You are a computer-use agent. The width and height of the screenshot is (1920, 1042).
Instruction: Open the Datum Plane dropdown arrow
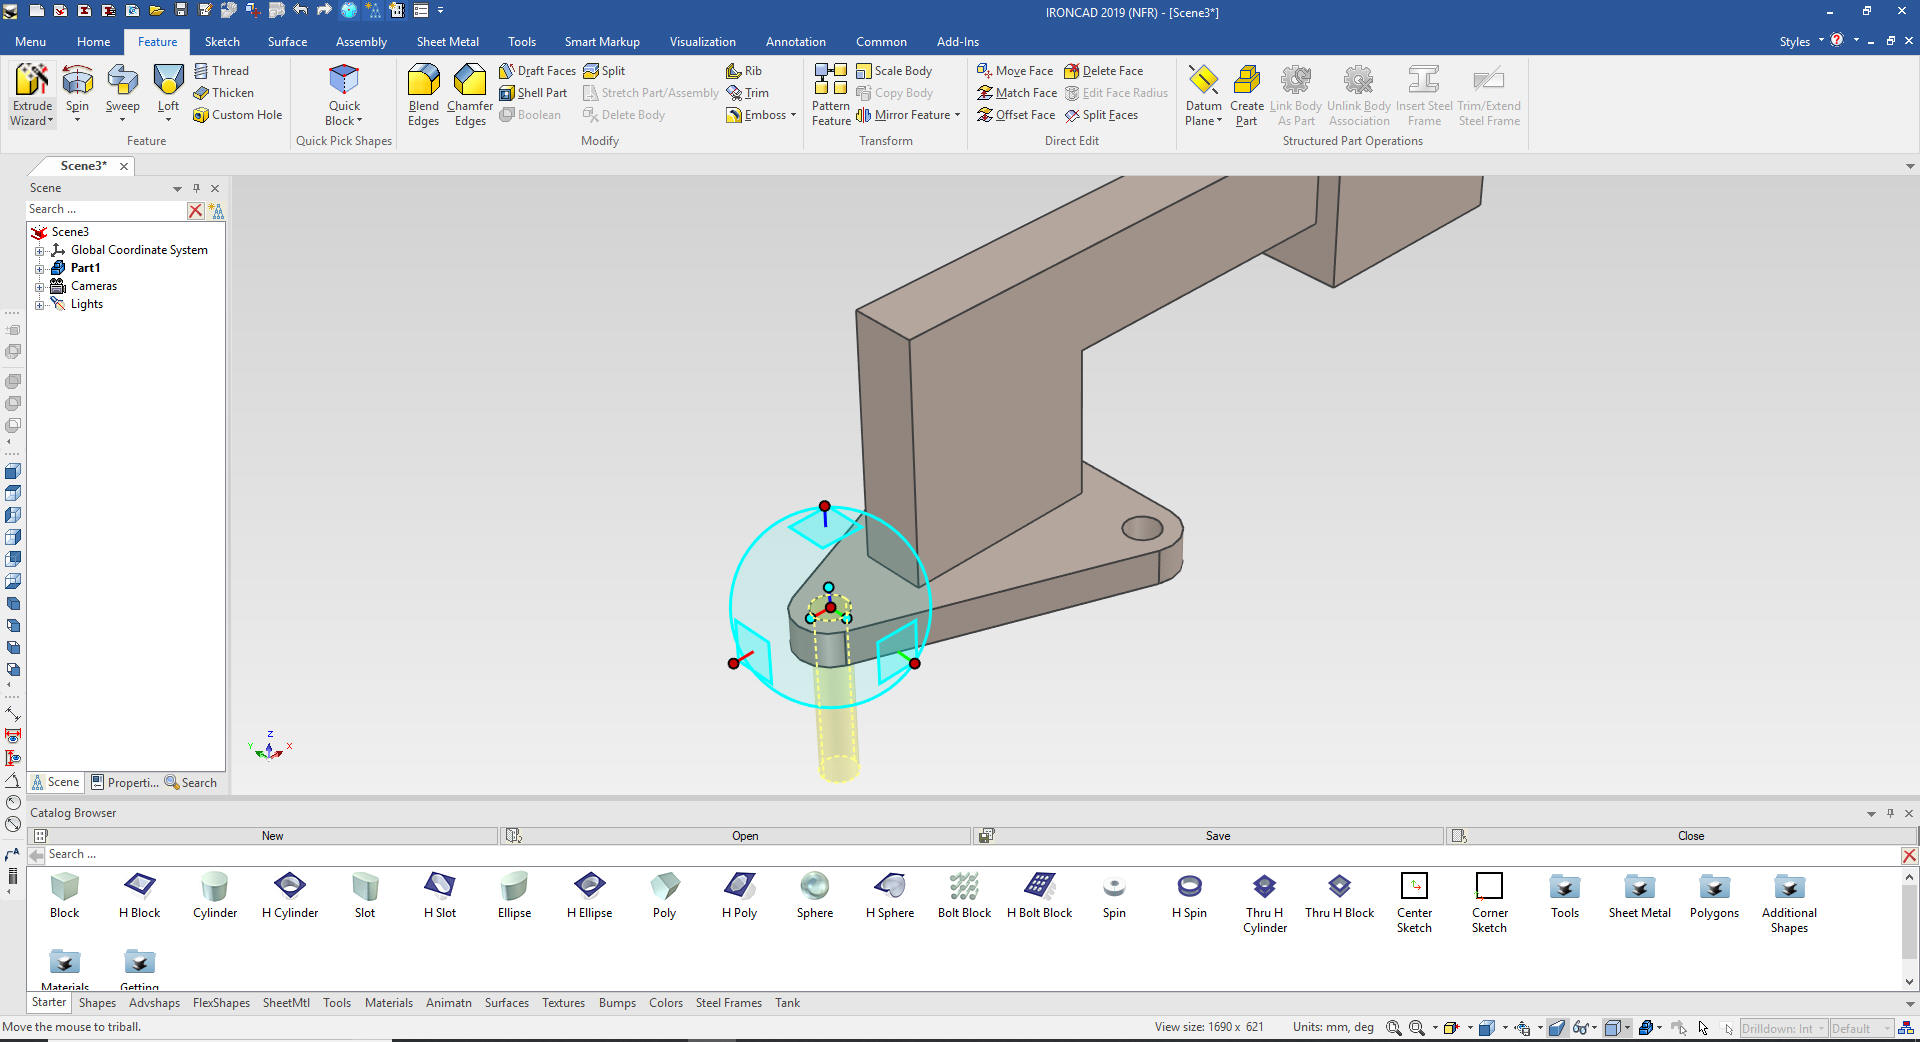[1219, 121]
